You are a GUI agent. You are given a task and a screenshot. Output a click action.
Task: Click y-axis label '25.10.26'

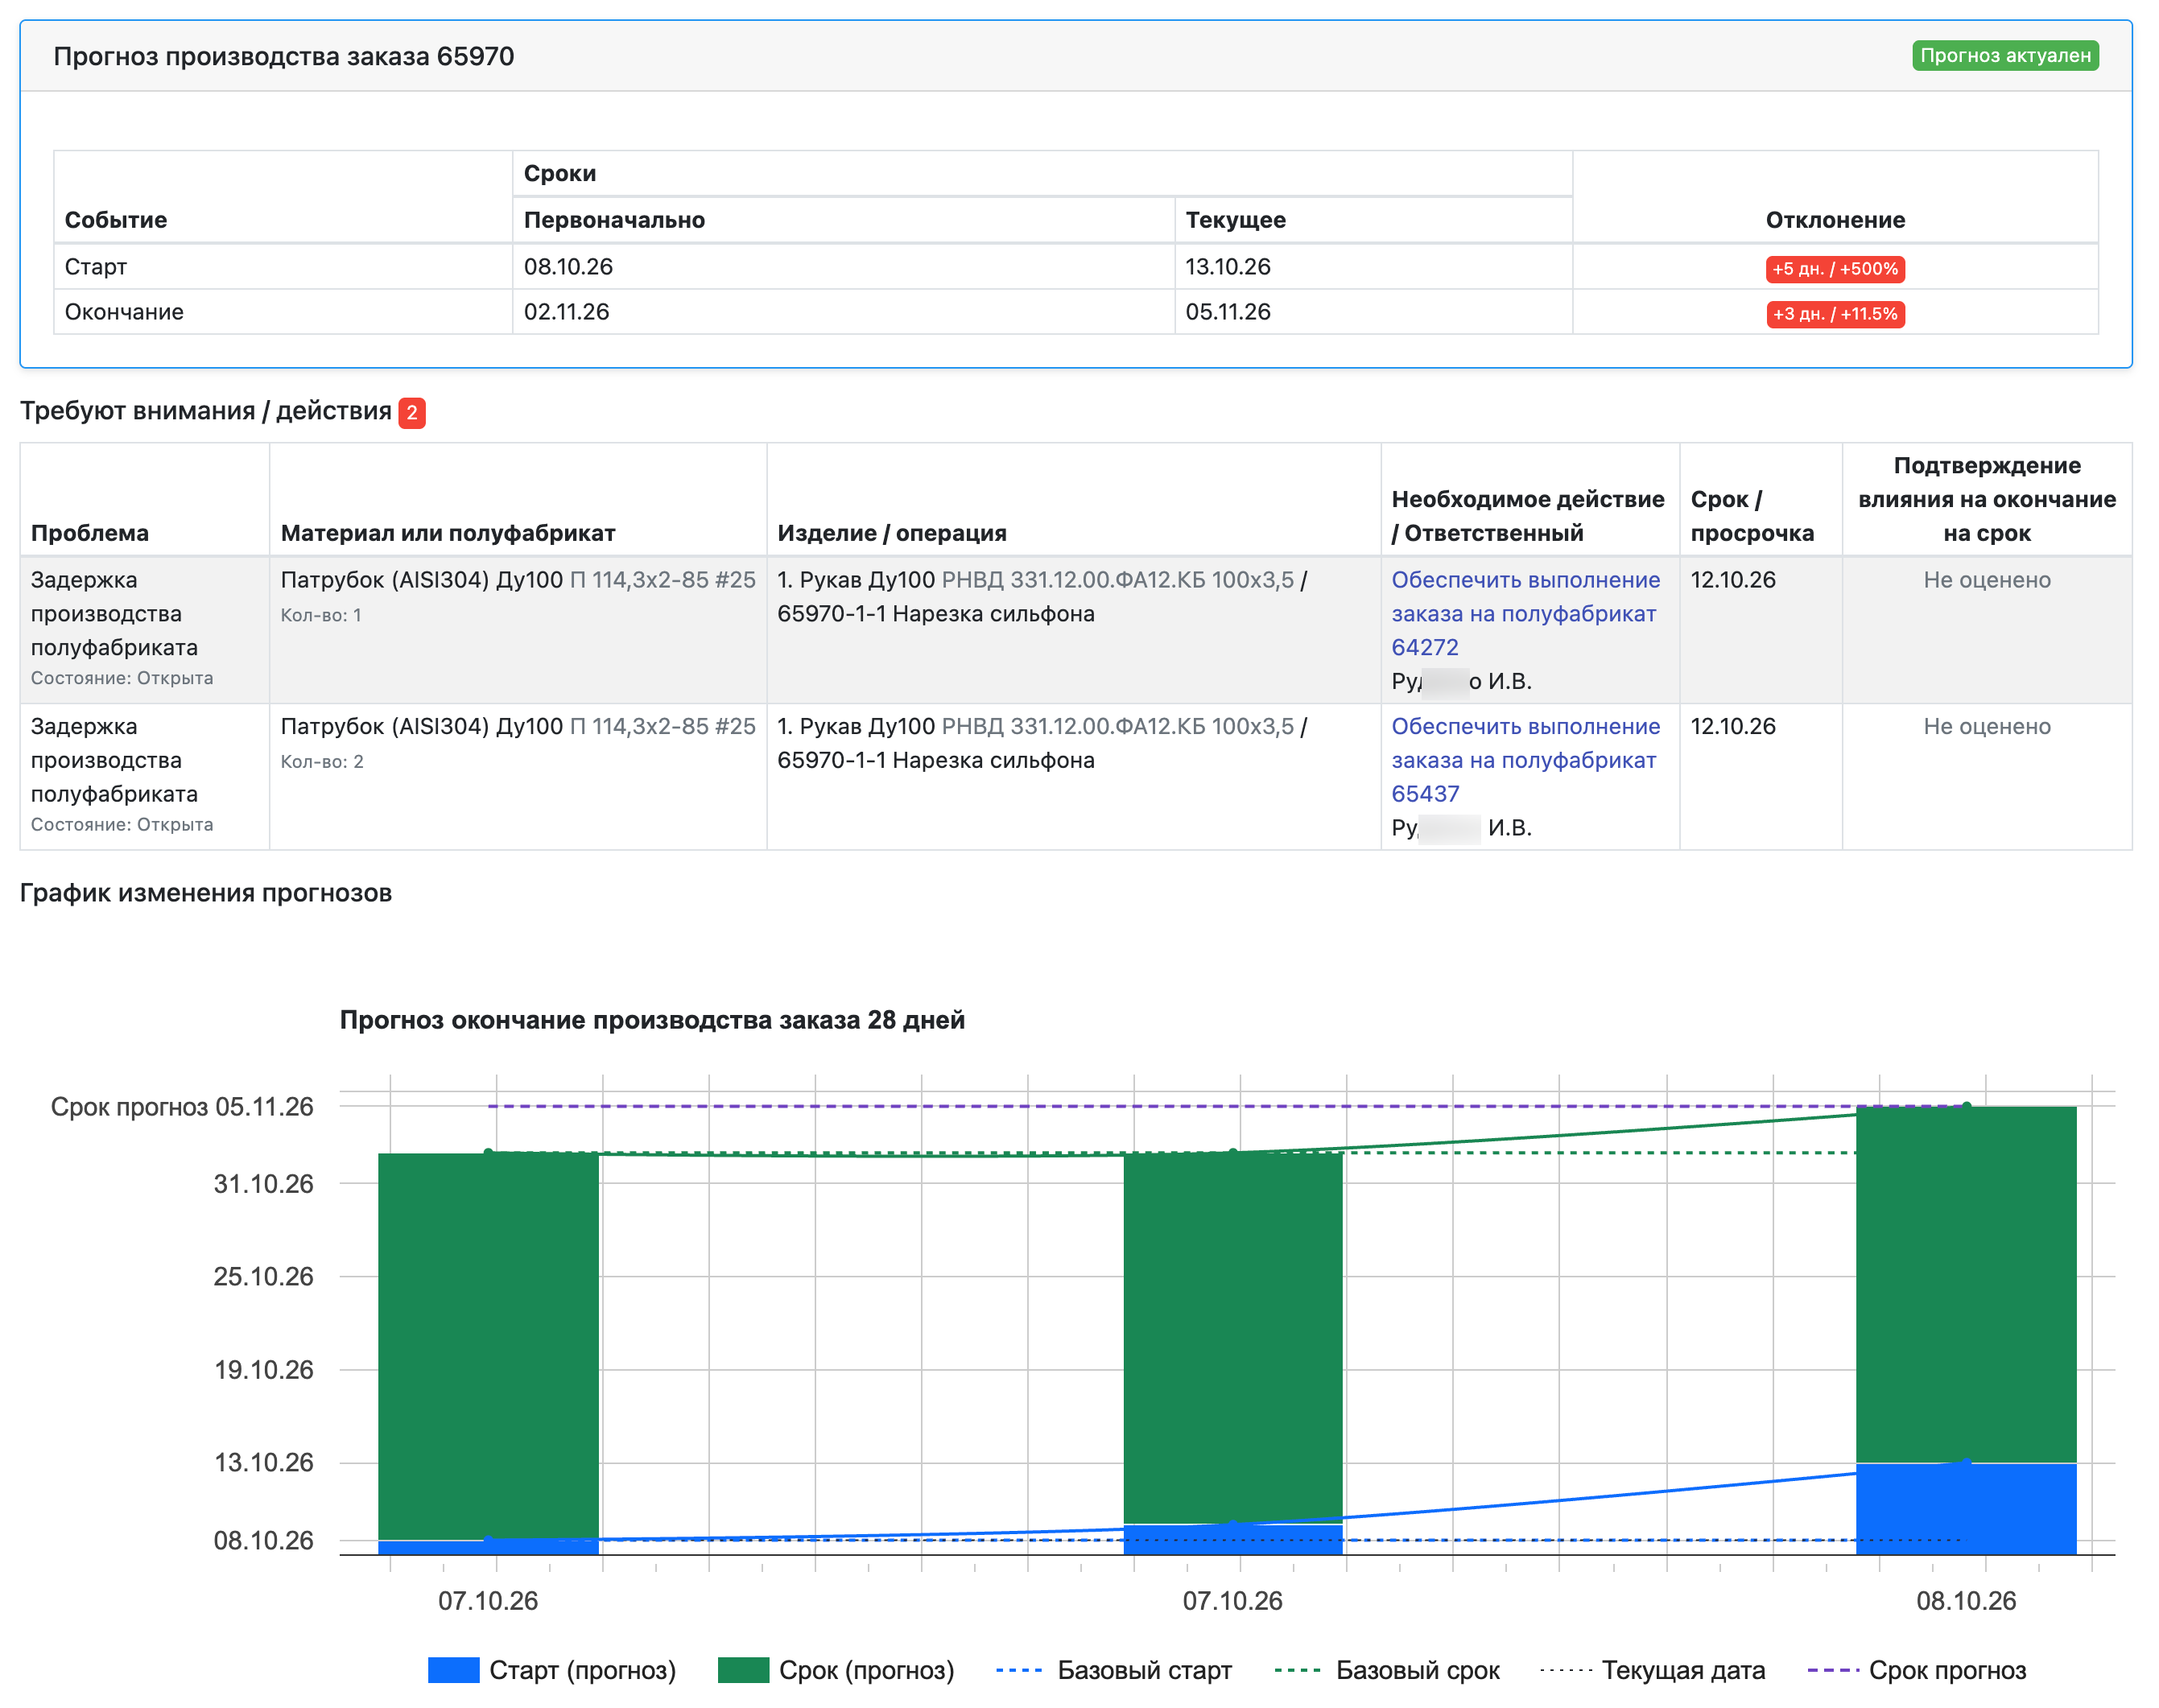click(263, 1276)
